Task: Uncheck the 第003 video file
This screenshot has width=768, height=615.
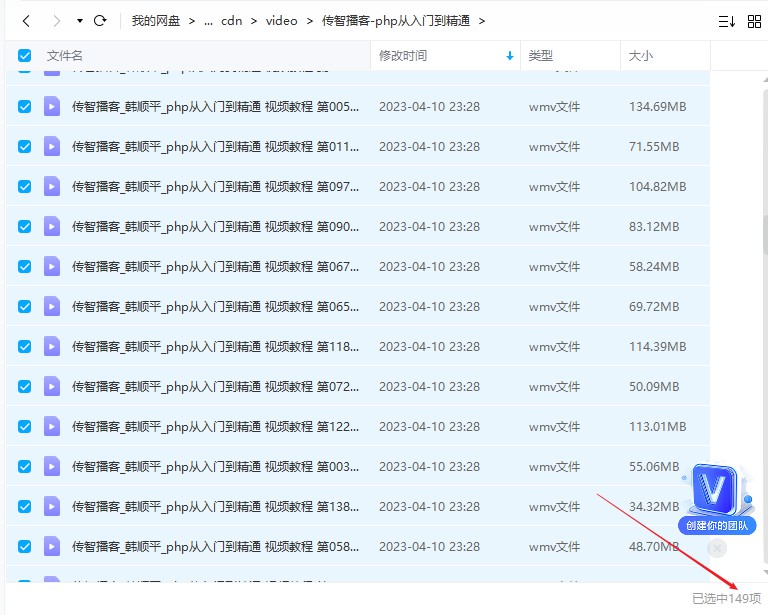Action: pos(24,467)
